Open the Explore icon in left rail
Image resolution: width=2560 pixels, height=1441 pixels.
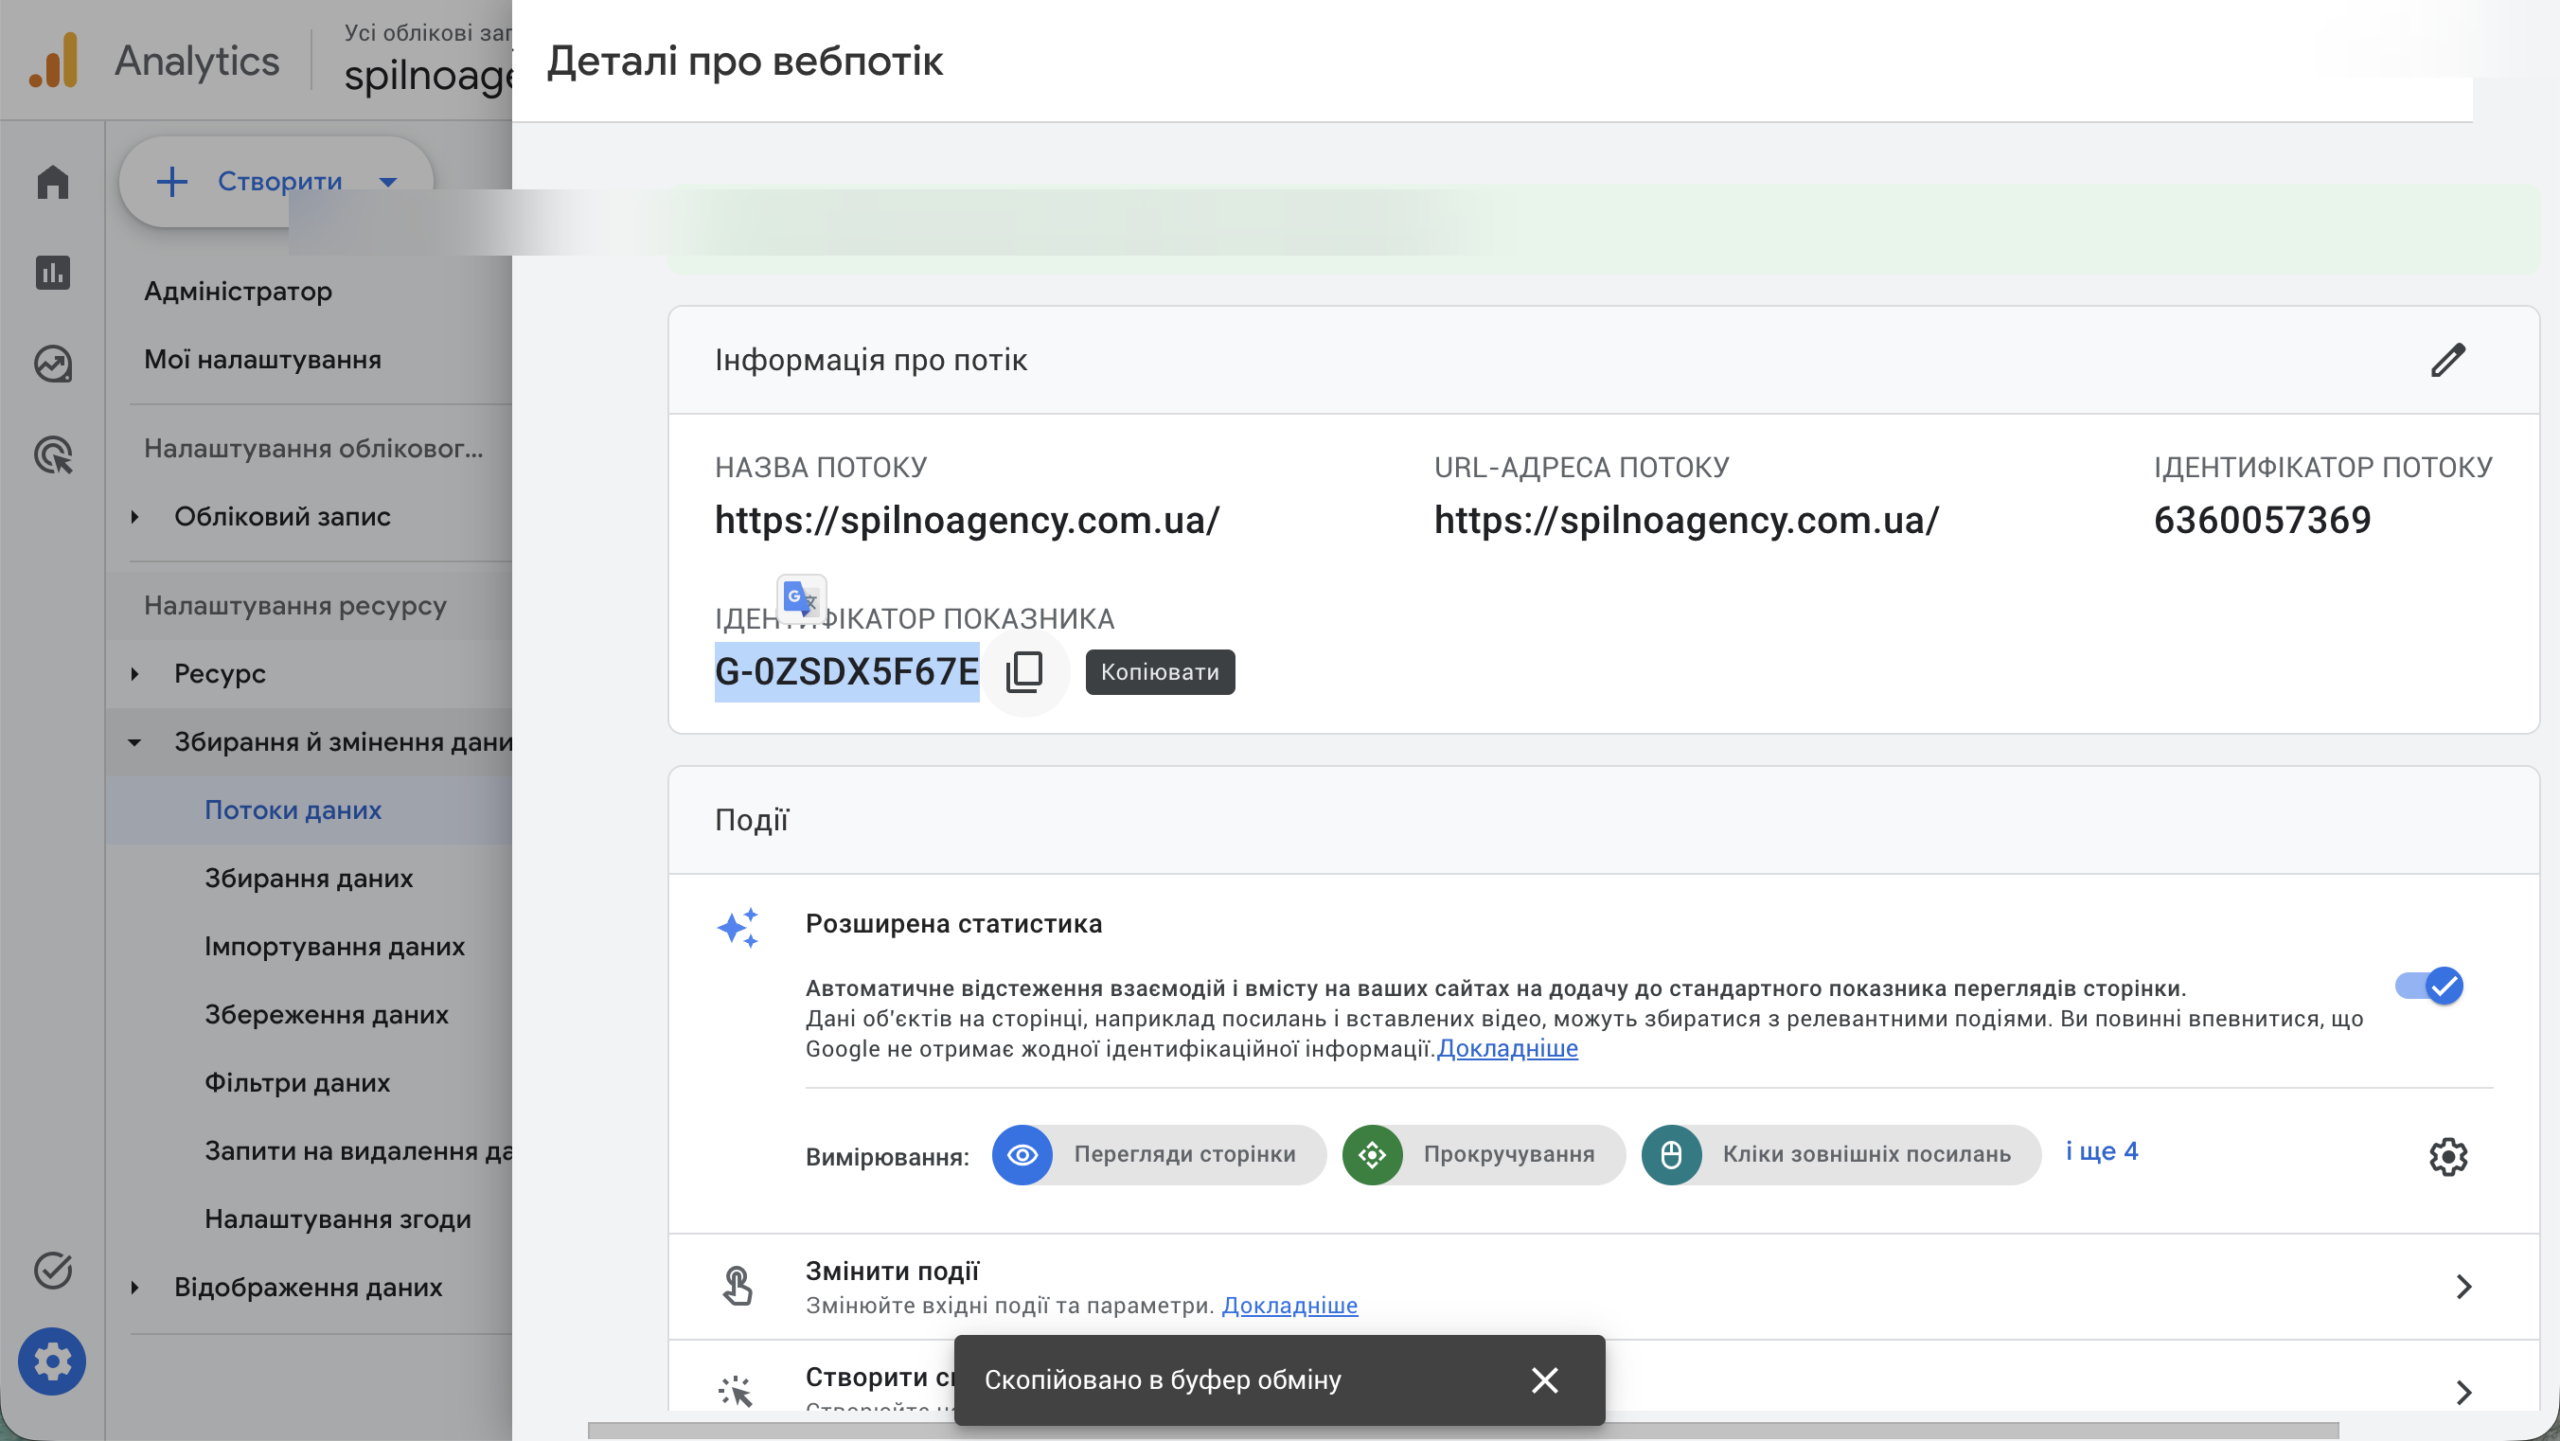(x=53, y=364)
